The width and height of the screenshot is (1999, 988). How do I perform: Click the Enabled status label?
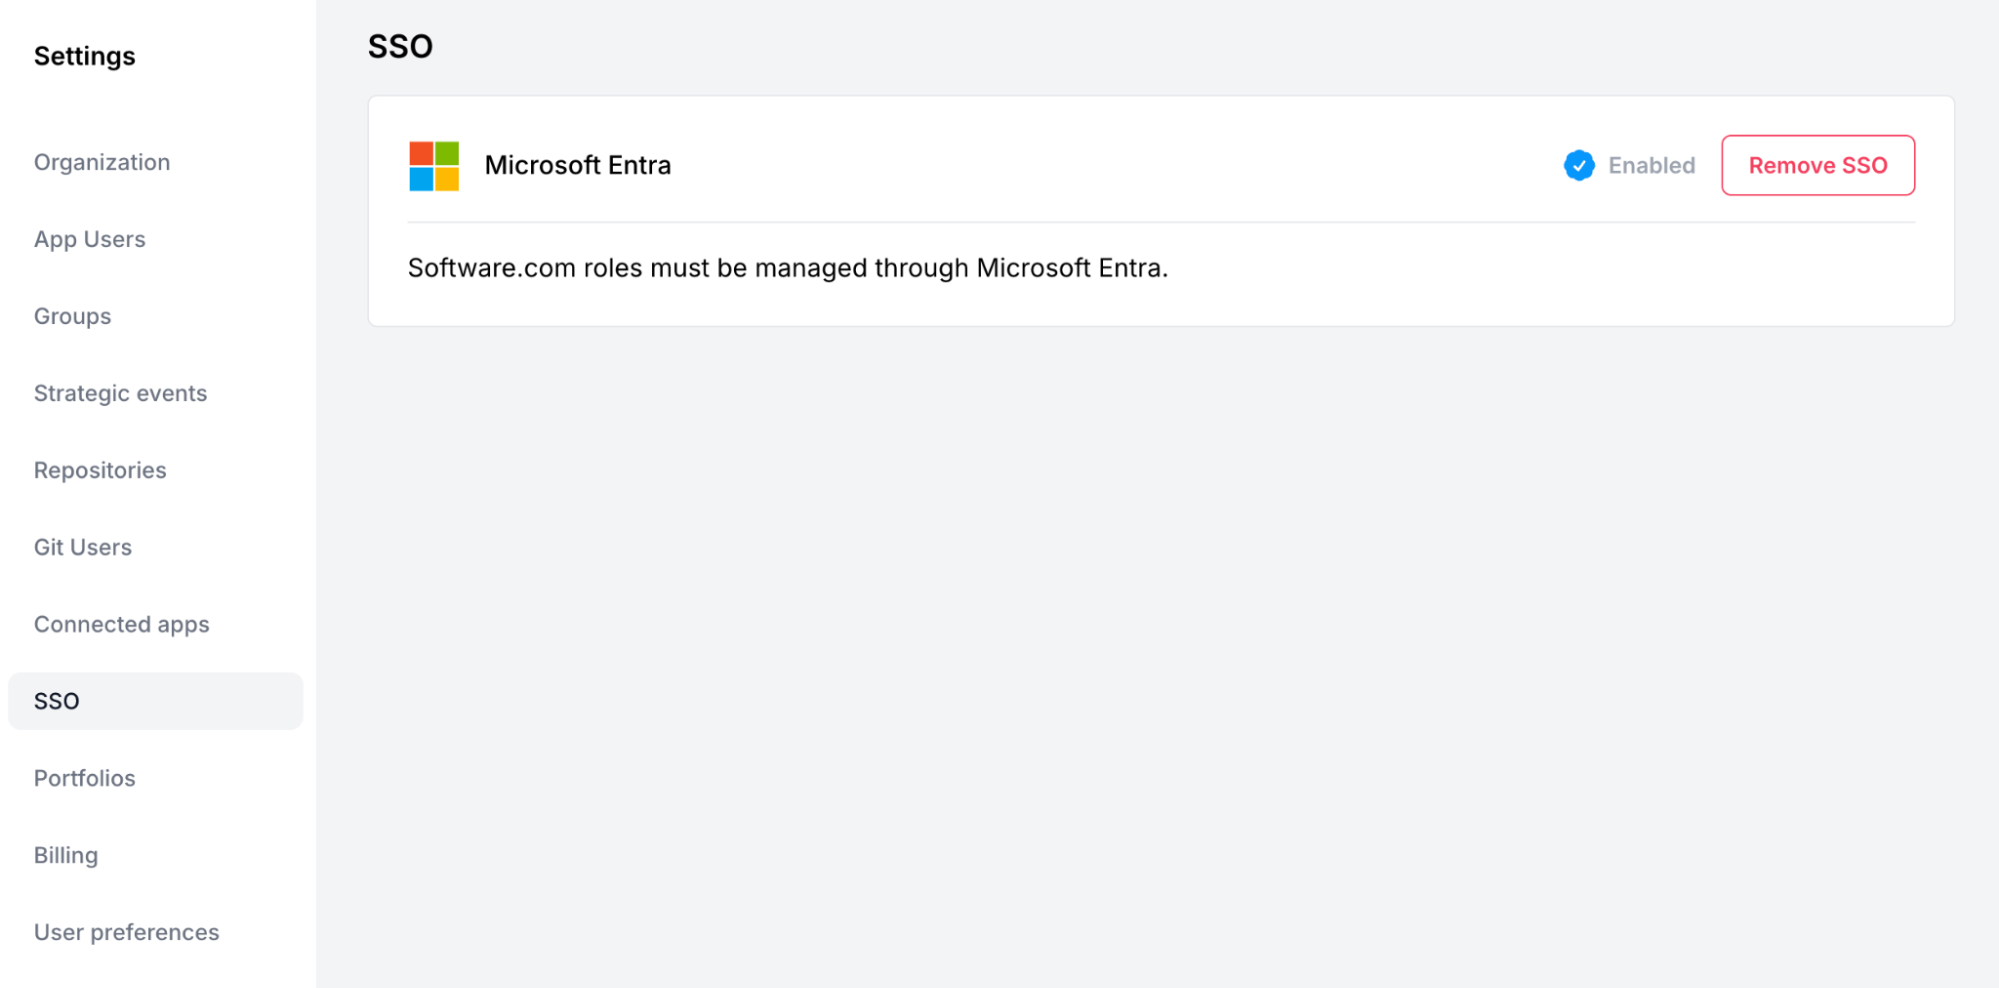pos(1651,166)
